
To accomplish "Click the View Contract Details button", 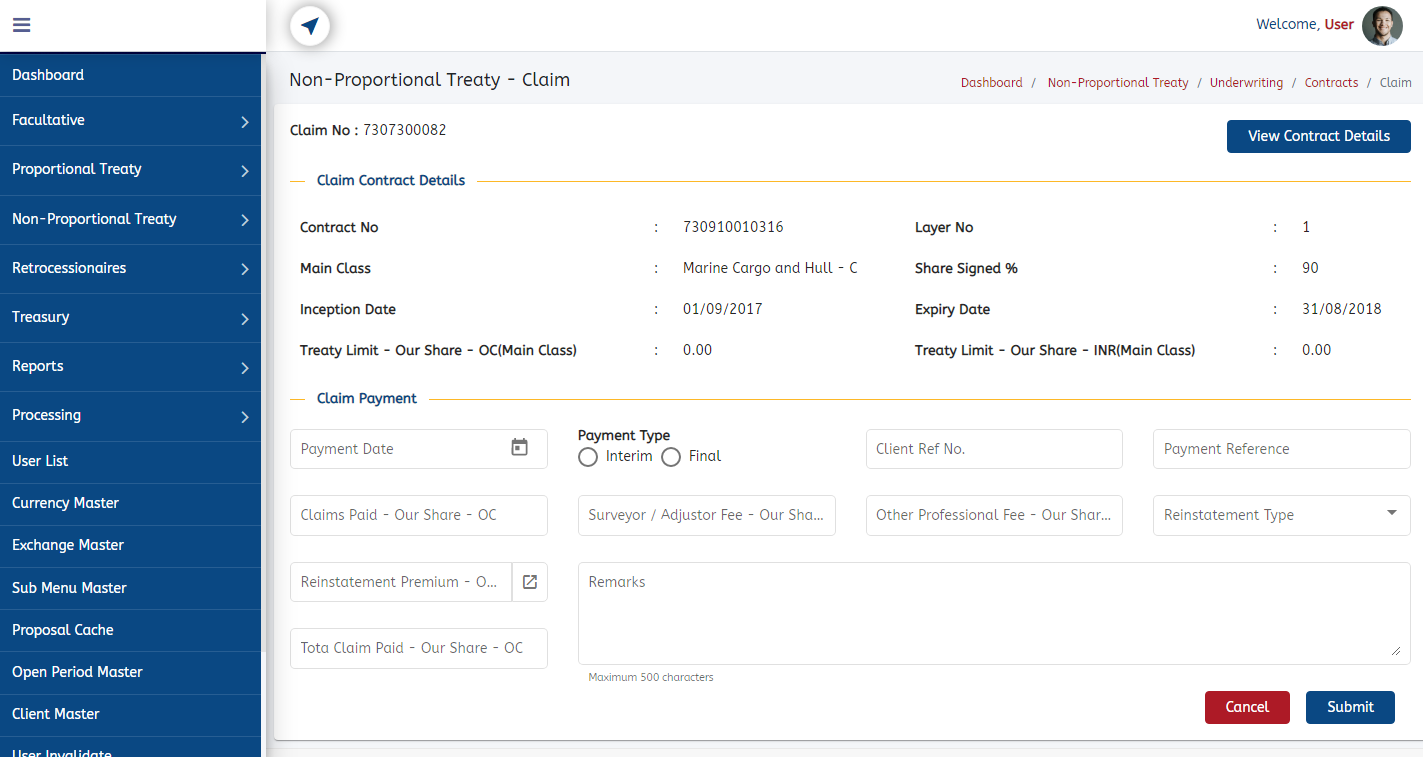I will [x=1318, y=136].
